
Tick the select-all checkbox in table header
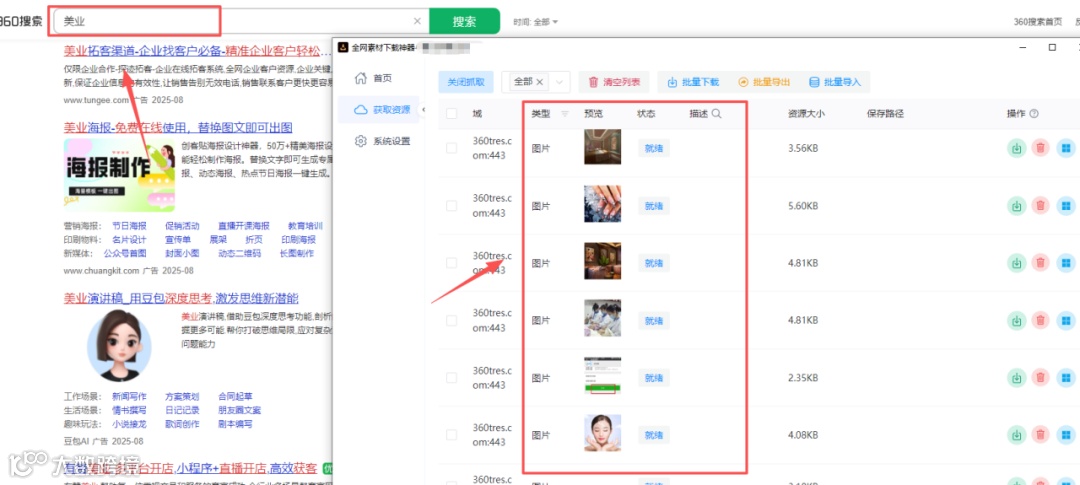coord(451,114)
